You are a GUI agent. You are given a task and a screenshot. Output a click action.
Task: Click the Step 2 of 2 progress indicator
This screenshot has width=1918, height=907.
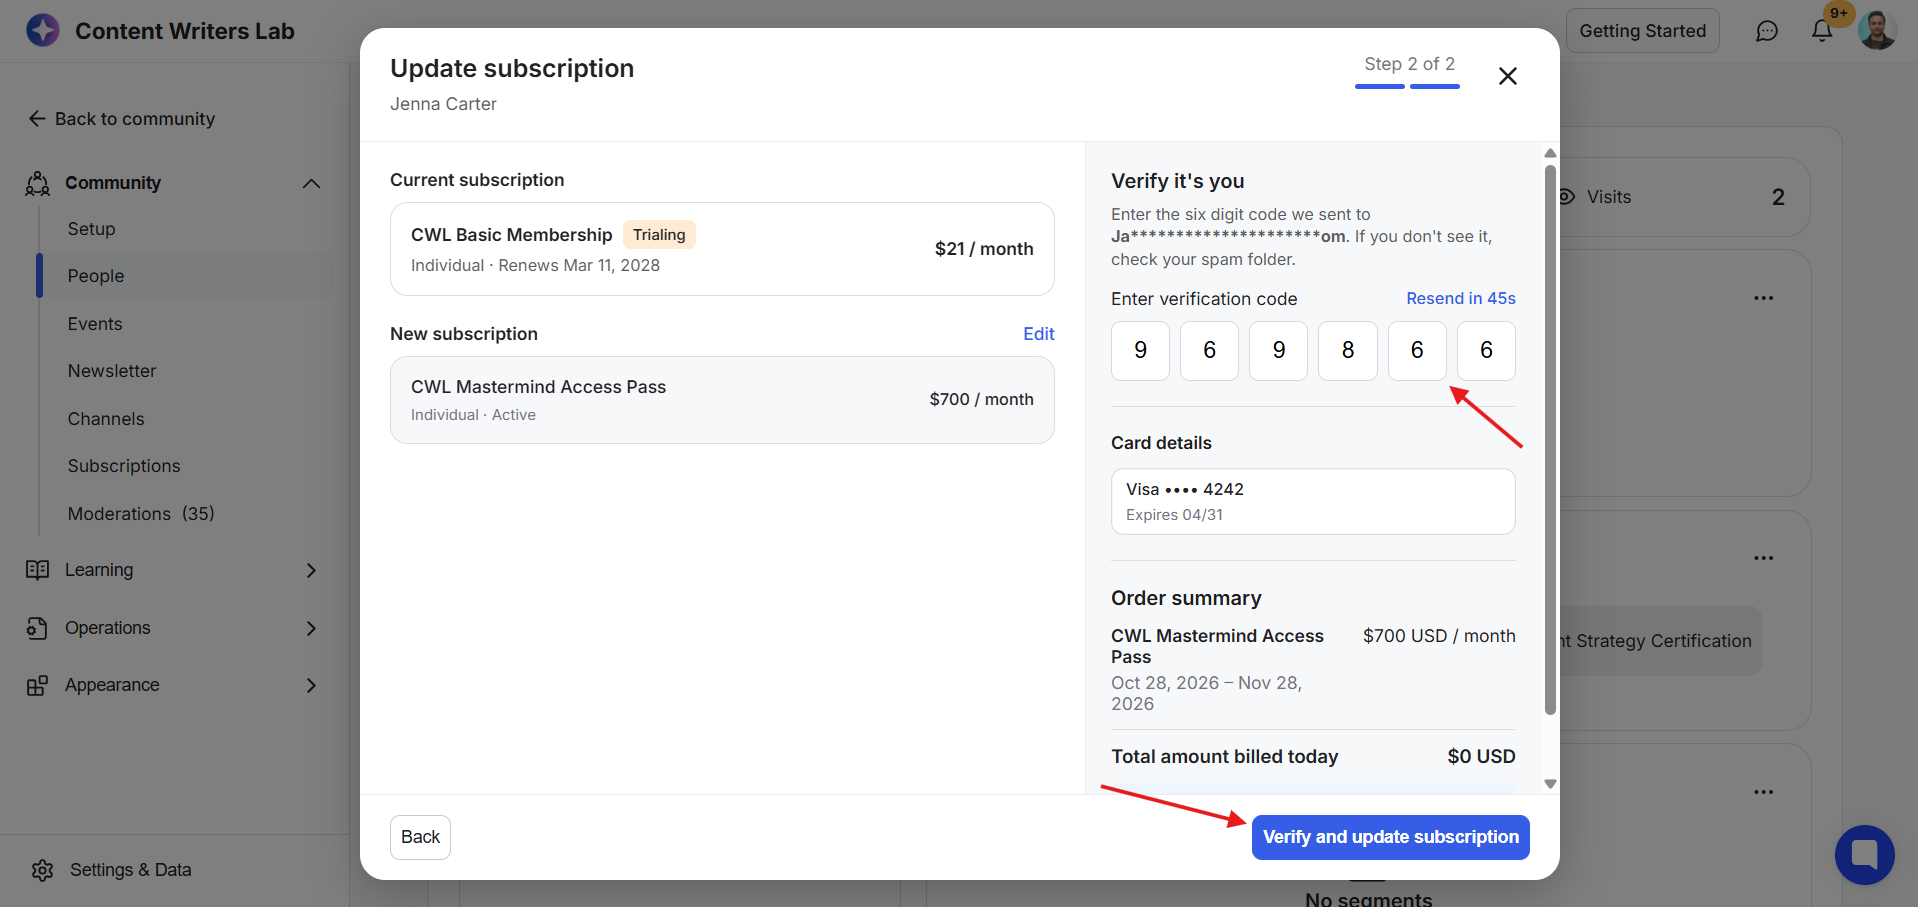1408,72
